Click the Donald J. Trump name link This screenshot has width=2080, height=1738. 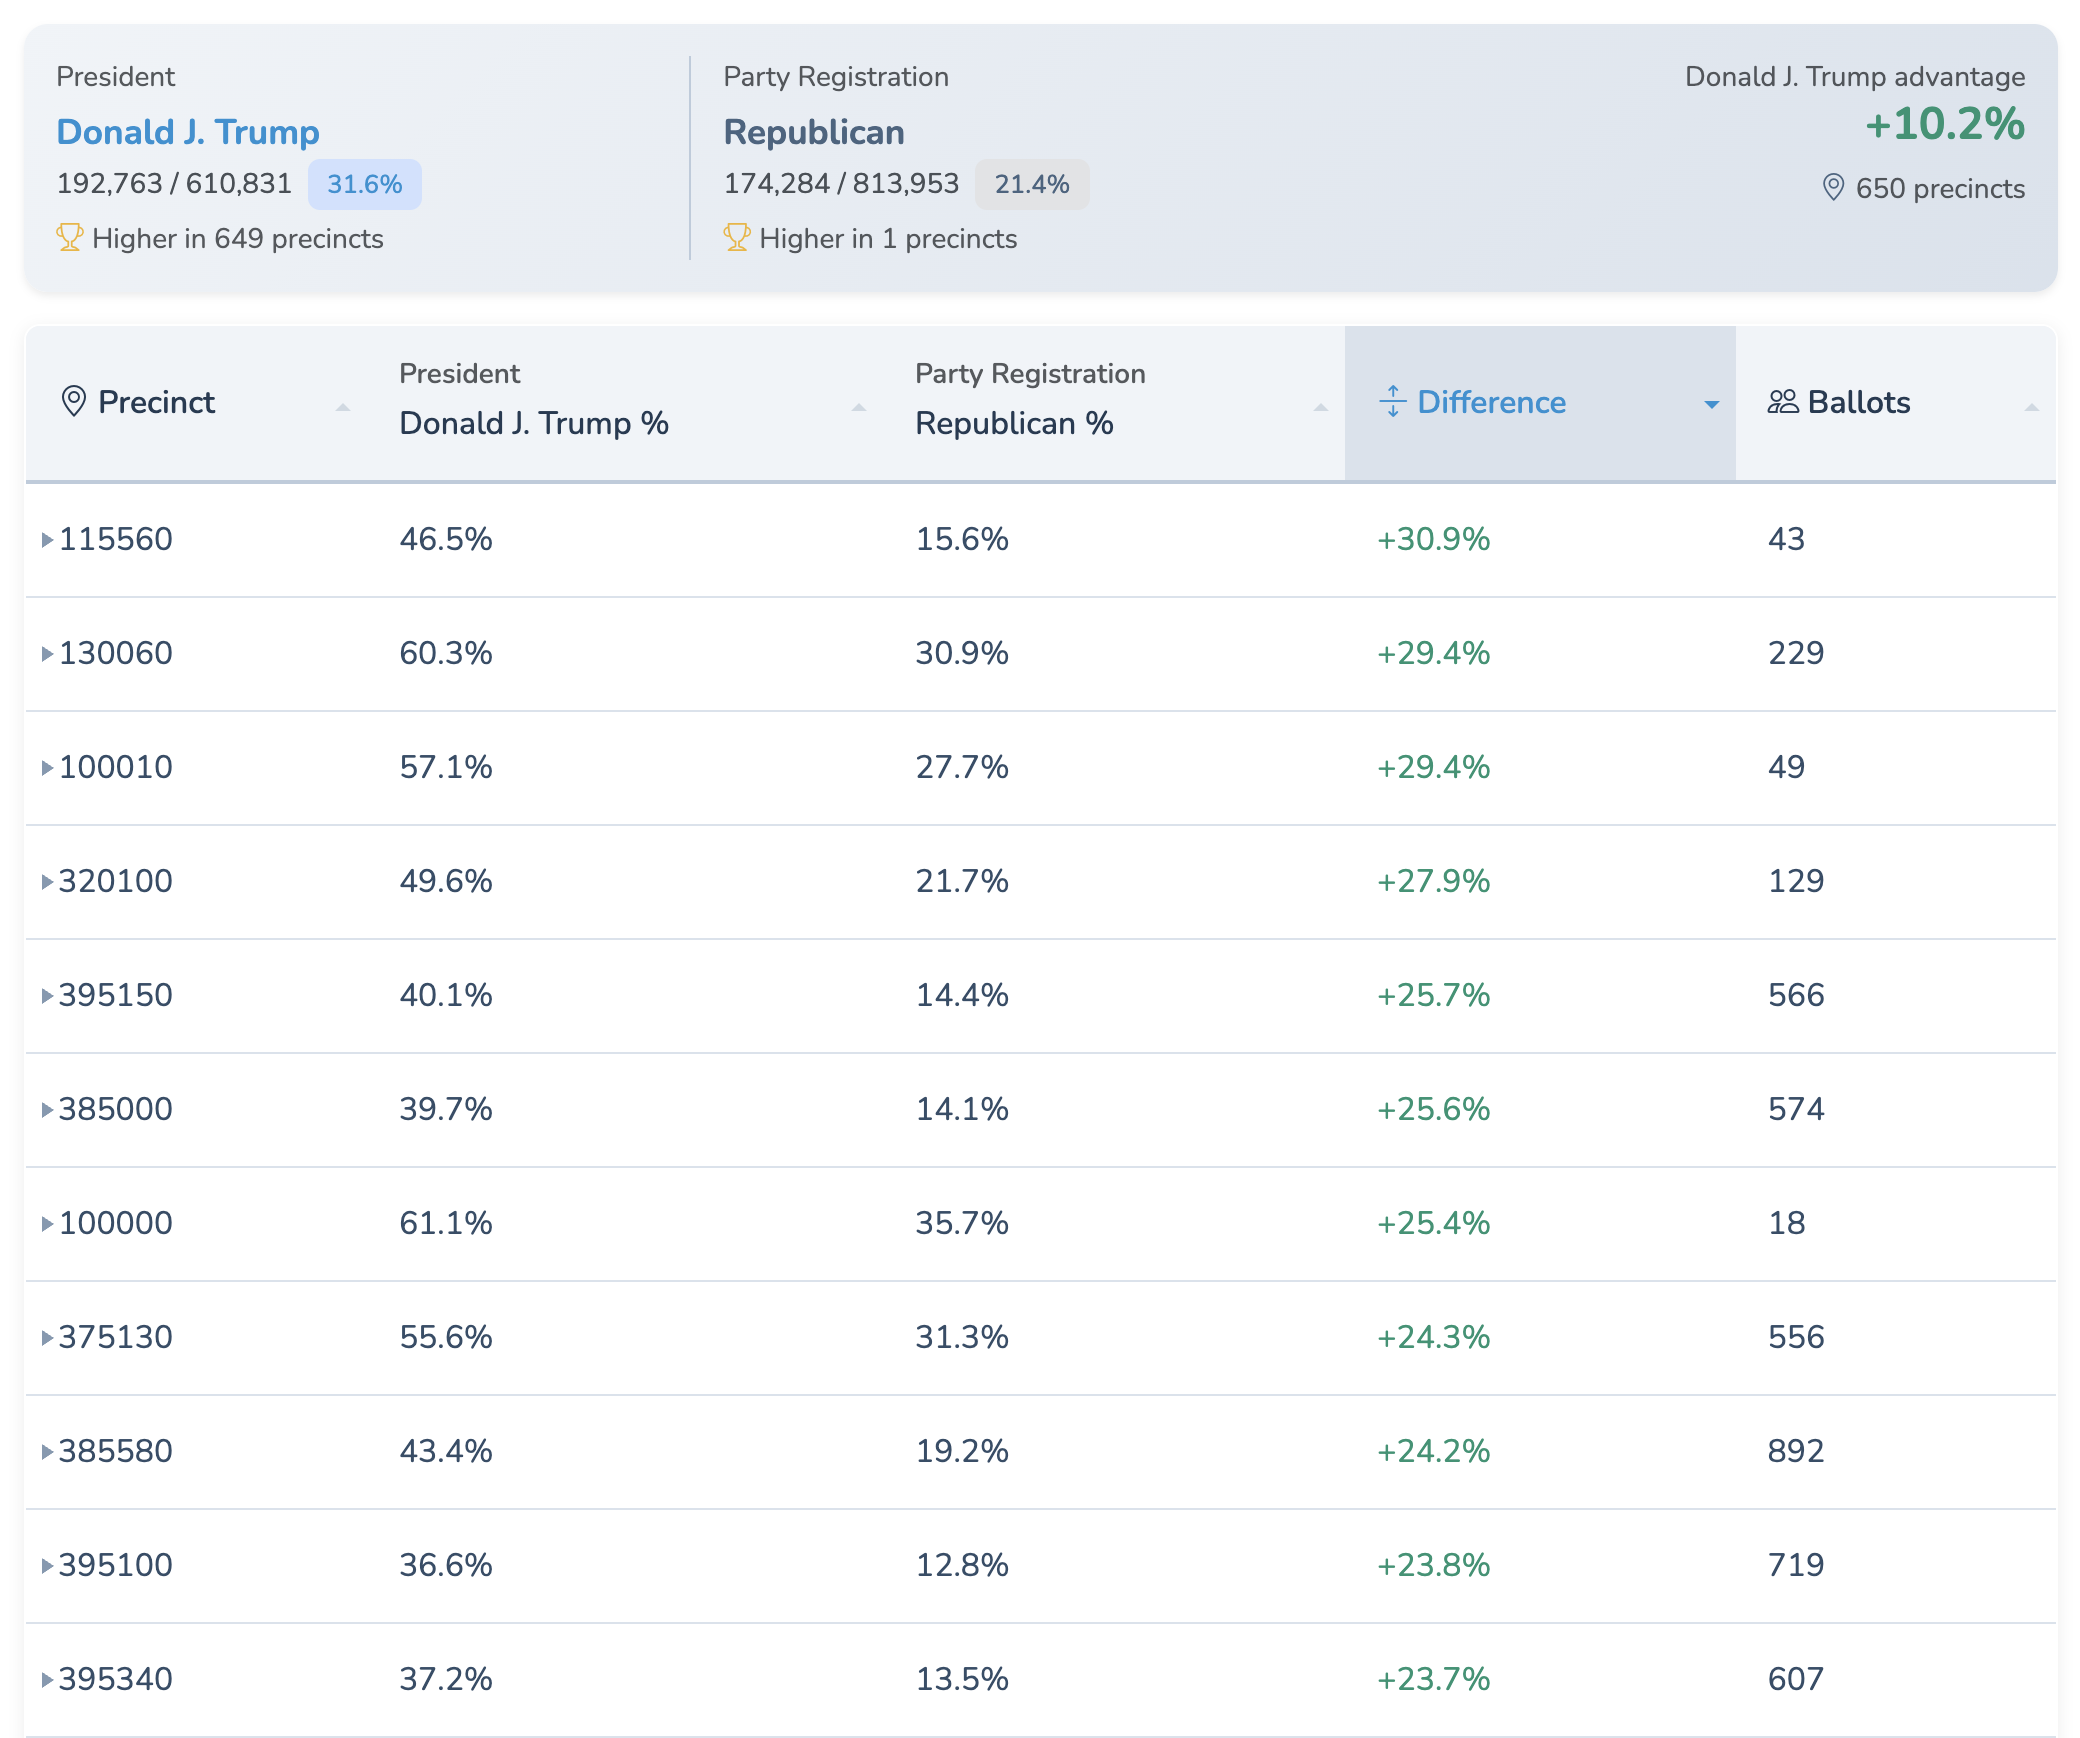[x=188, y=132]
